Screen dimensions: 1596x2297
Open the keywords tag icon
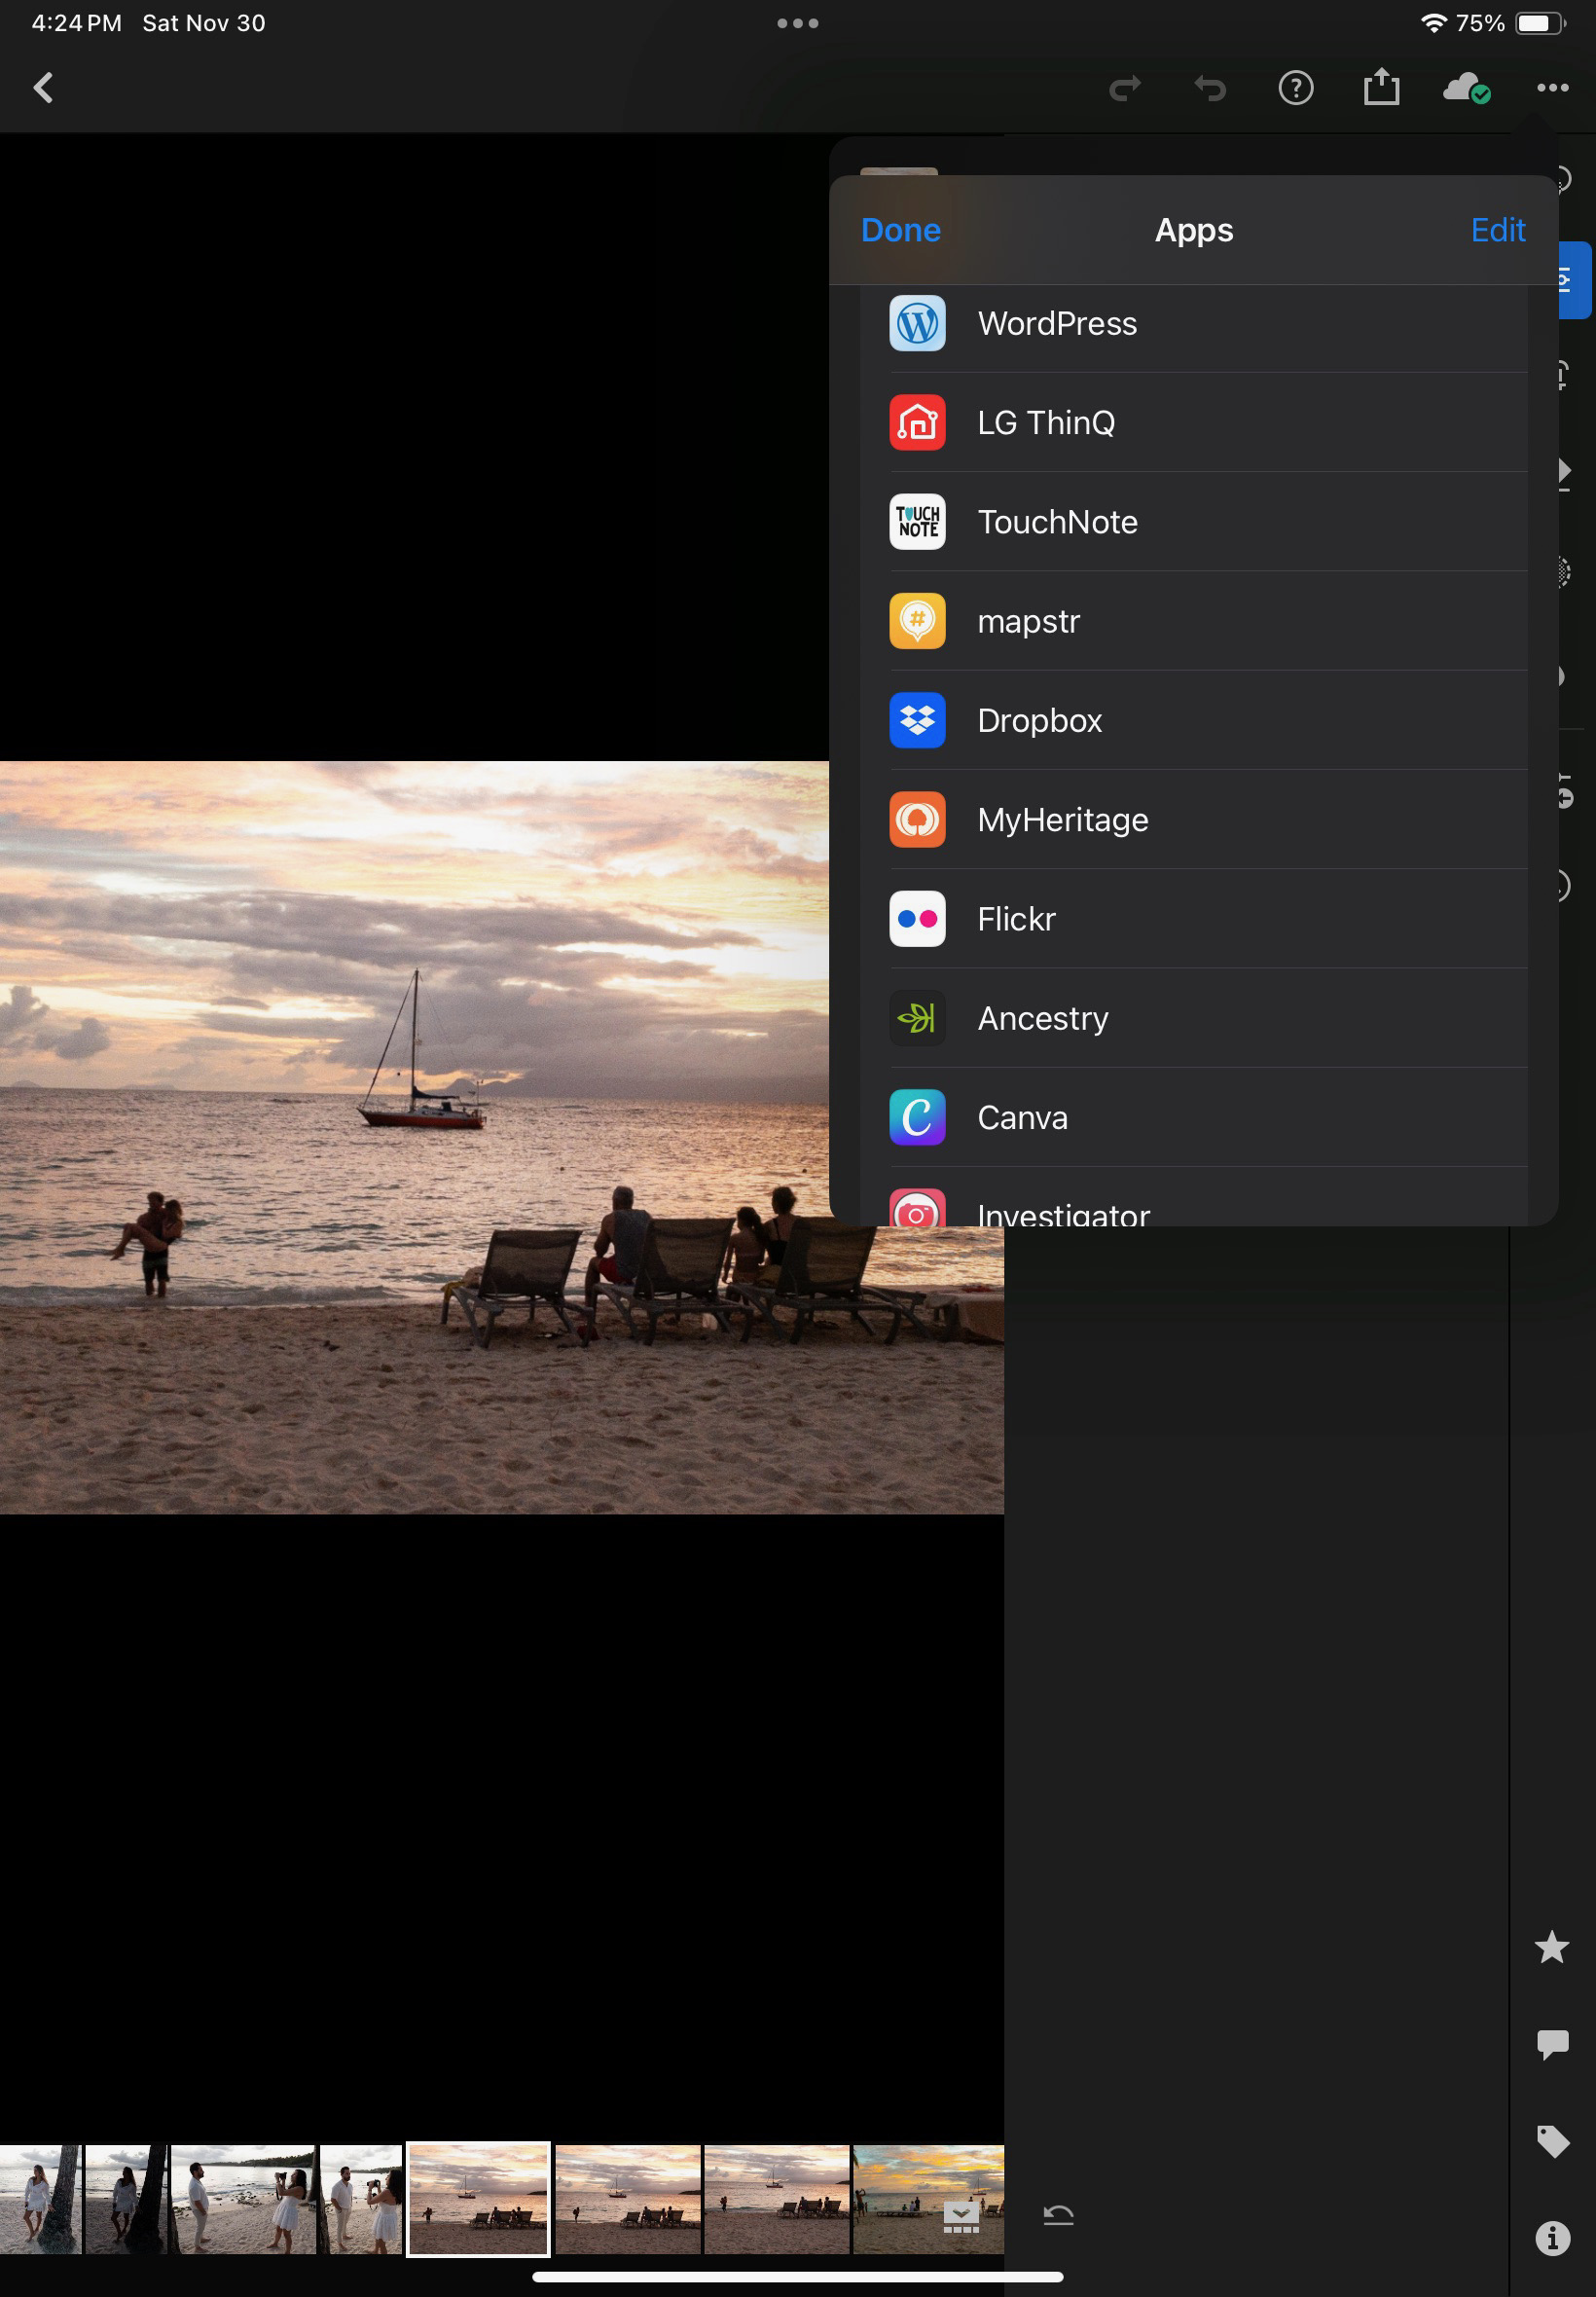(x=1551, y=2140)
